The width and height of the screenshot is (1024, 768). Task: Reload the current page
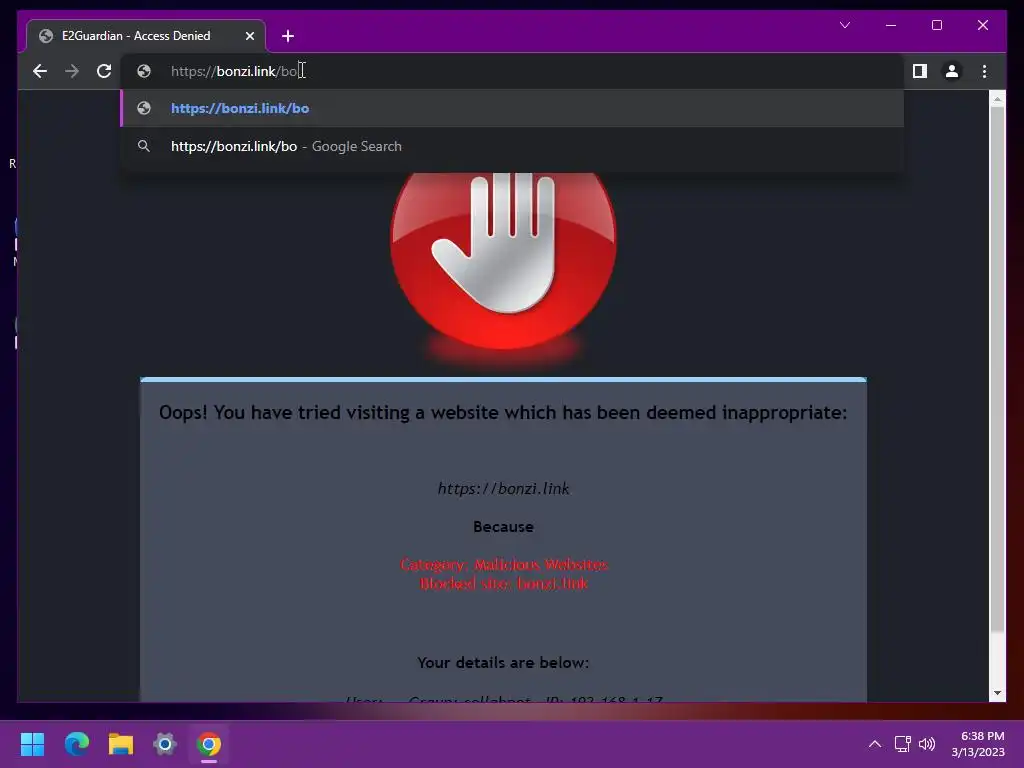click(x=104, y=71)
